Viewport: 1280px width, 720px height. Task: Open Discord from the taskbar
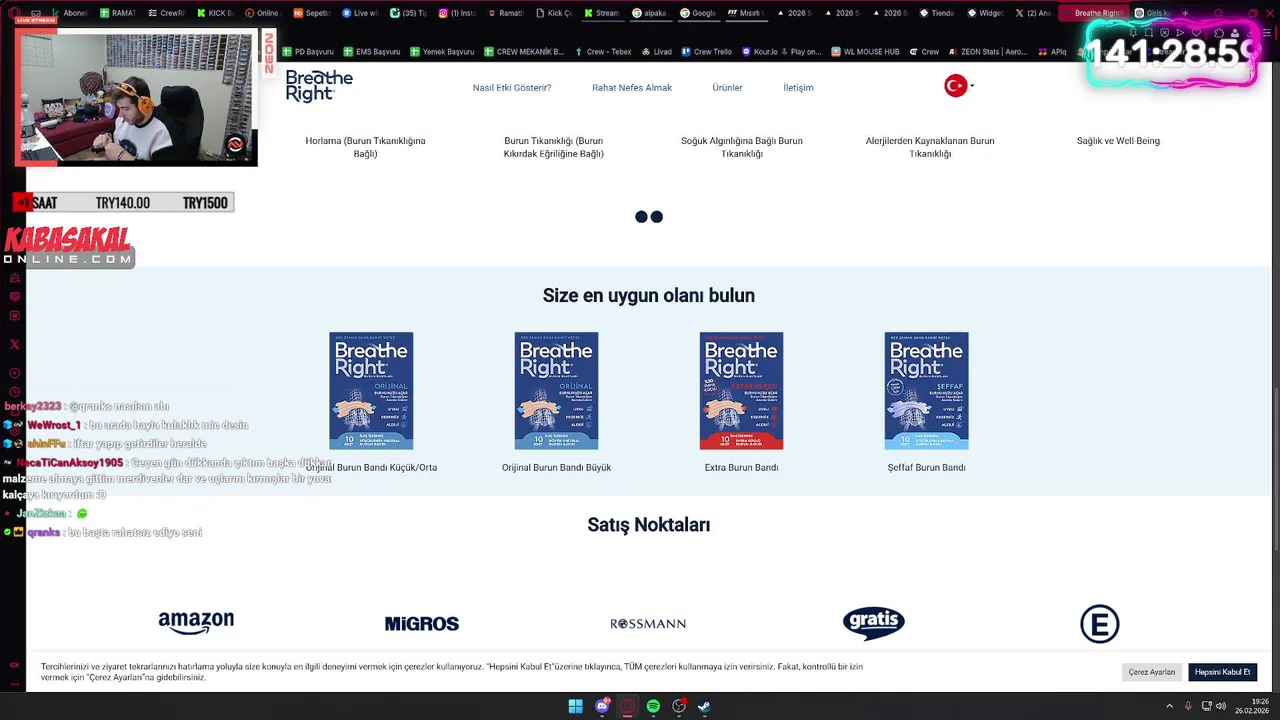tap(602, 706)
